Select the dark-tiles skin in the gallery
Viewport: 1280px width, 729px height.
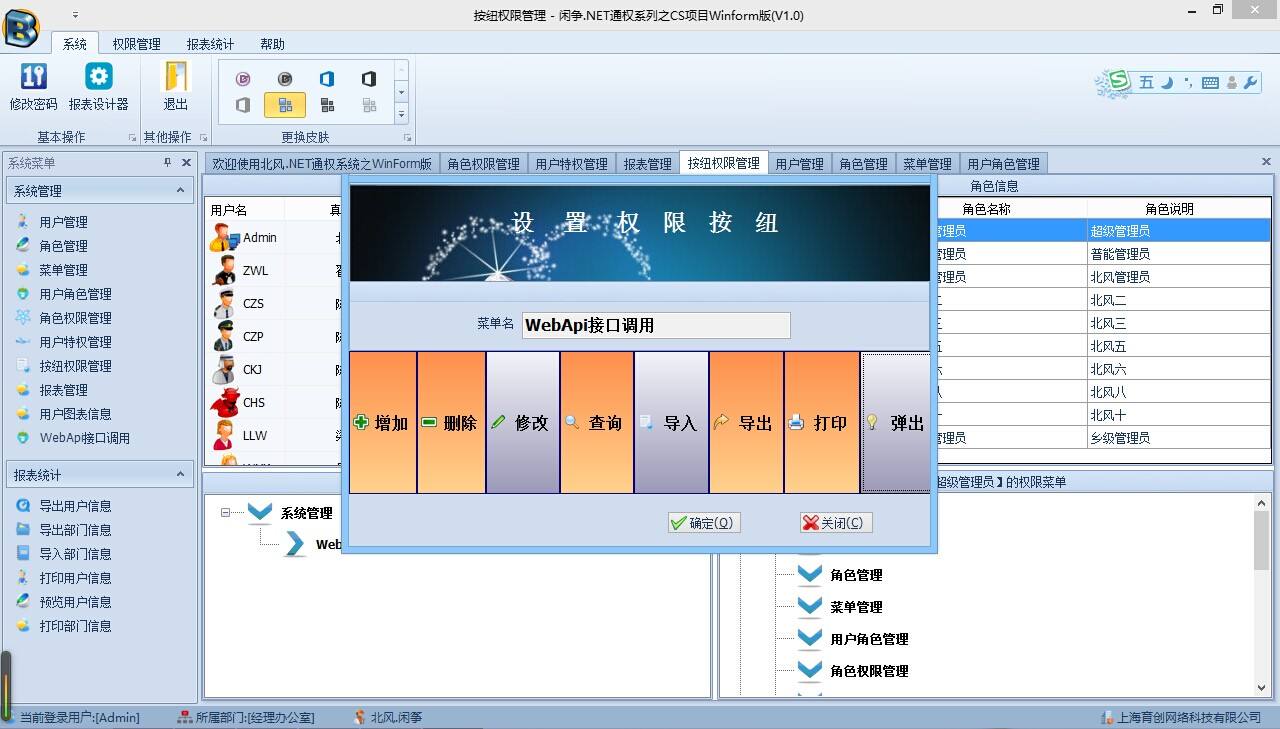click(x=327, y=104)
